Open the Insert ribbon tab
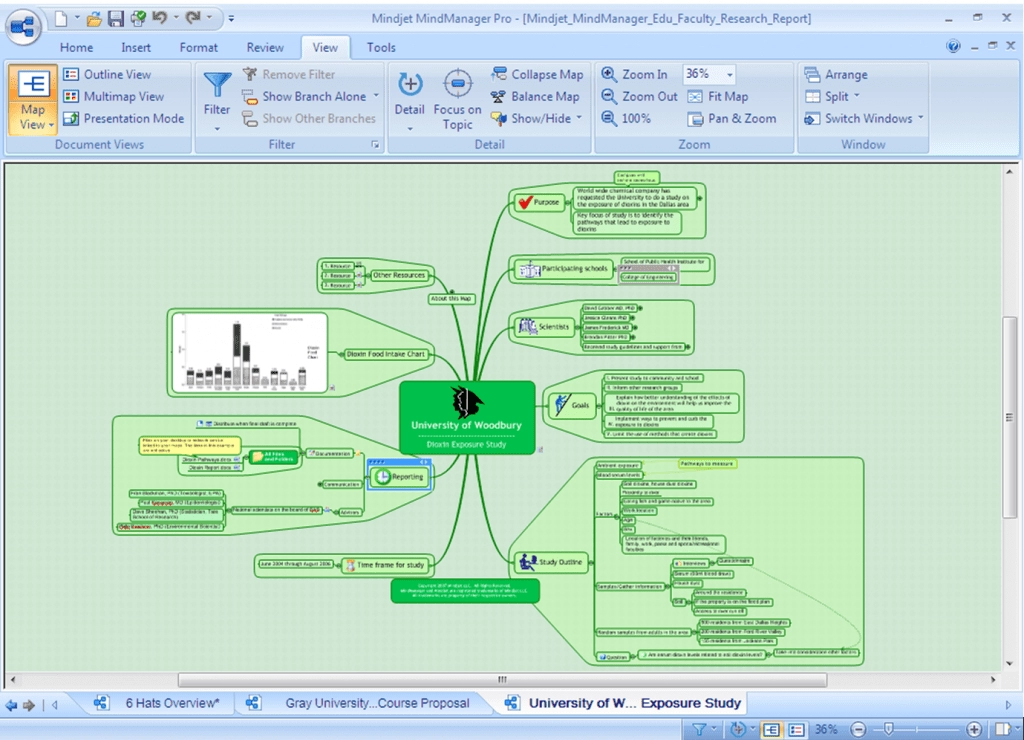 136,48
